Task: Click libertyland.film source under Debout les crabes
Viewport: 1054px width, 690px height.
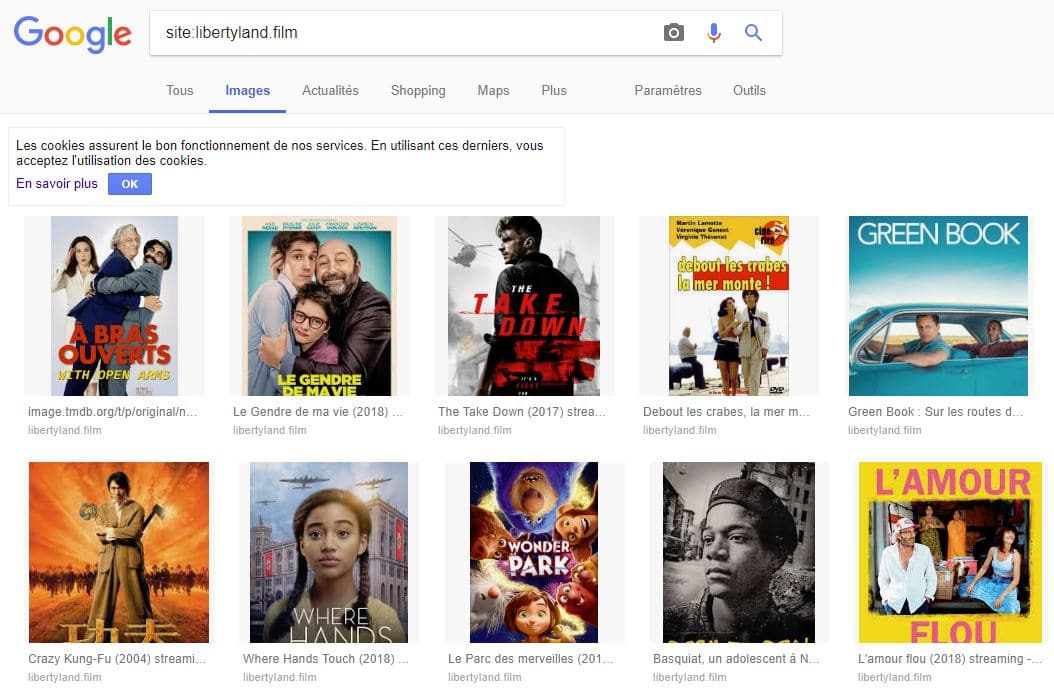Action: click(x=680, y=430)
